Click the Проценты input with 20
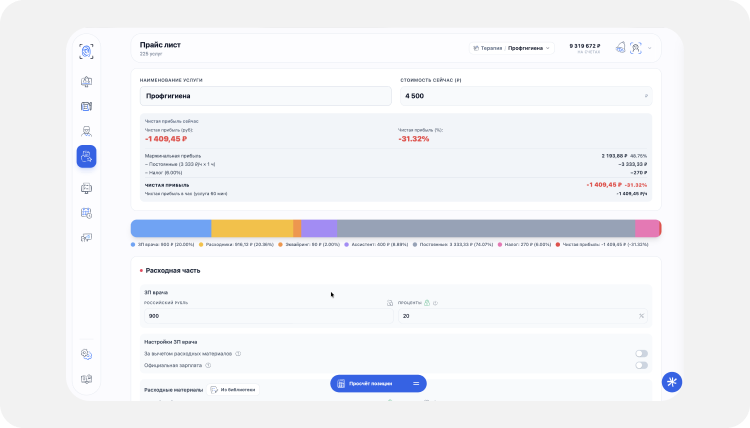 [523, 316]
